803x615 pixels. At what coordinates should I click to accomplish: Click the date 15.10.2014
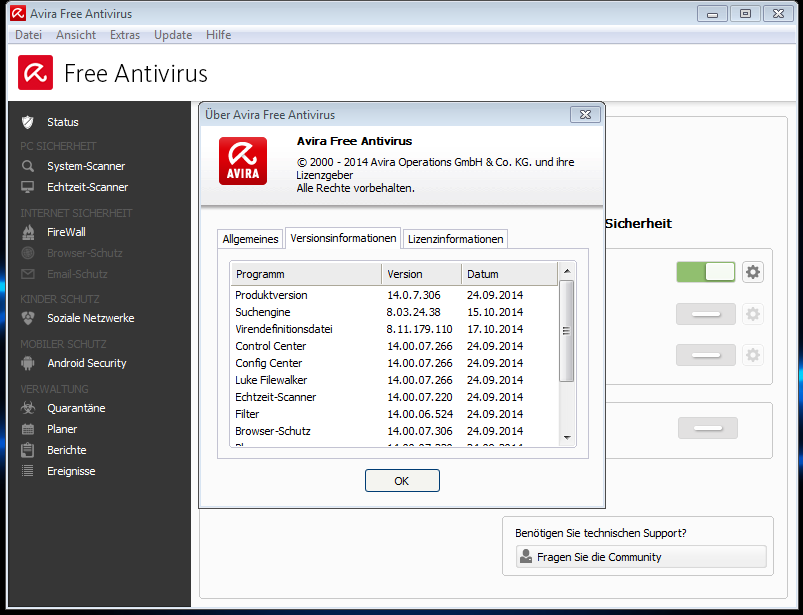point(495,312)
